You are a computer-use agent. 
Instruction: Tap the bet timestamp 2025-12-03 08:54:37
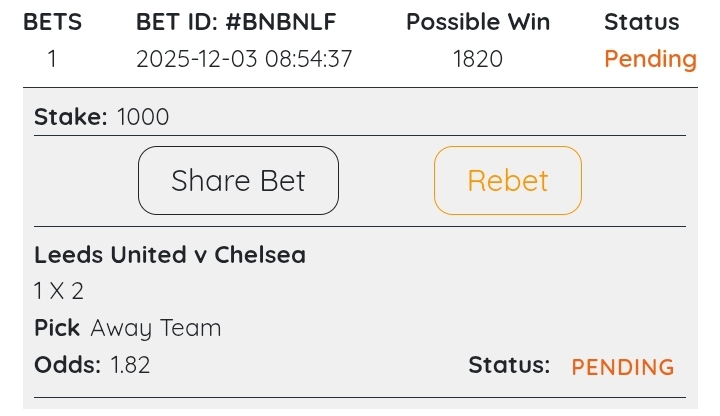[244, 59]
